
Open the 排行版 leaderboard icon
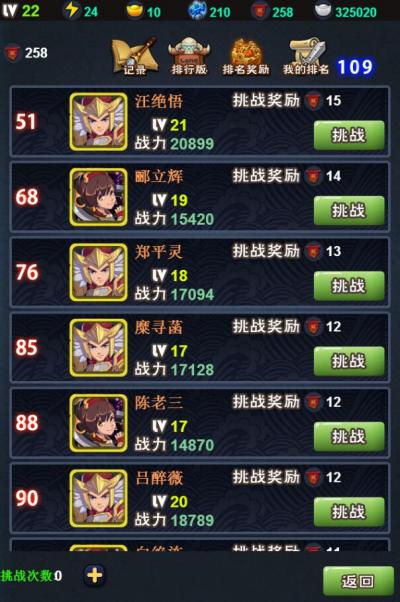[x=189, y=56]
